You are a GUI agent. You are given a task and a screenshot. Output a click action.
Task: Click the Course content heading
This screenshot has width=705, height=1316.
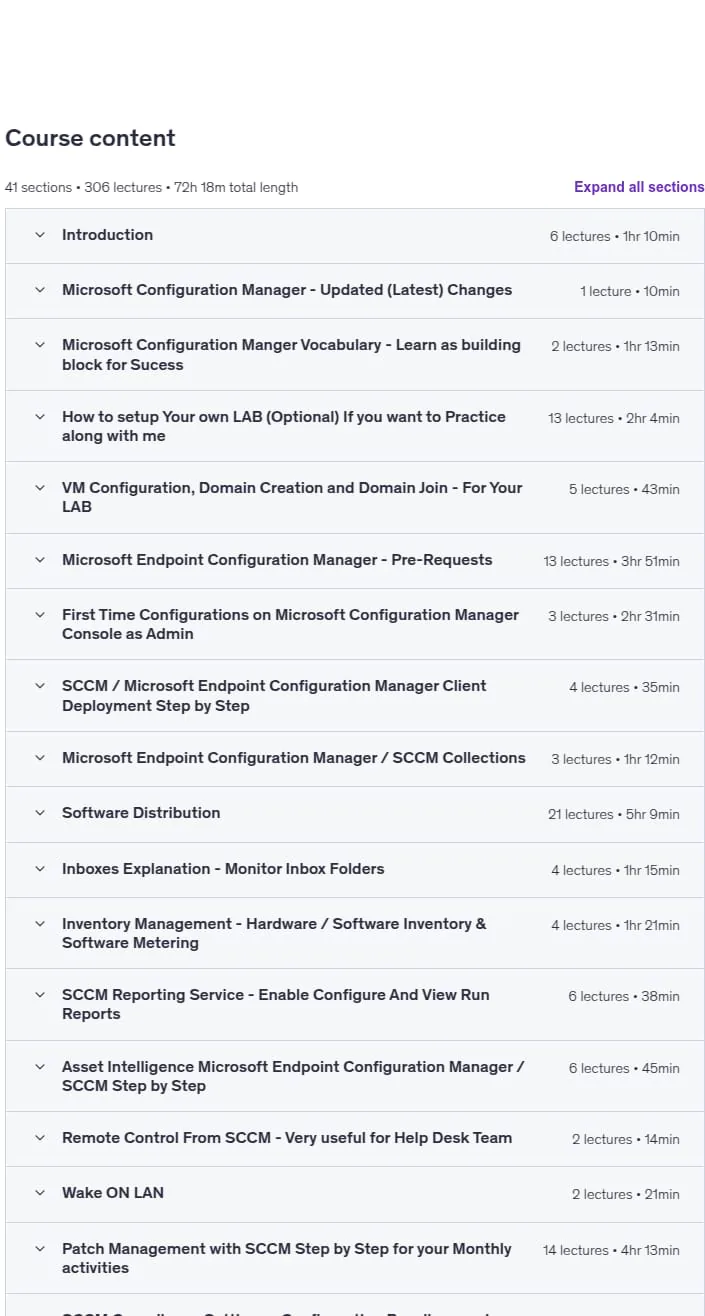[x=90, y=138]
